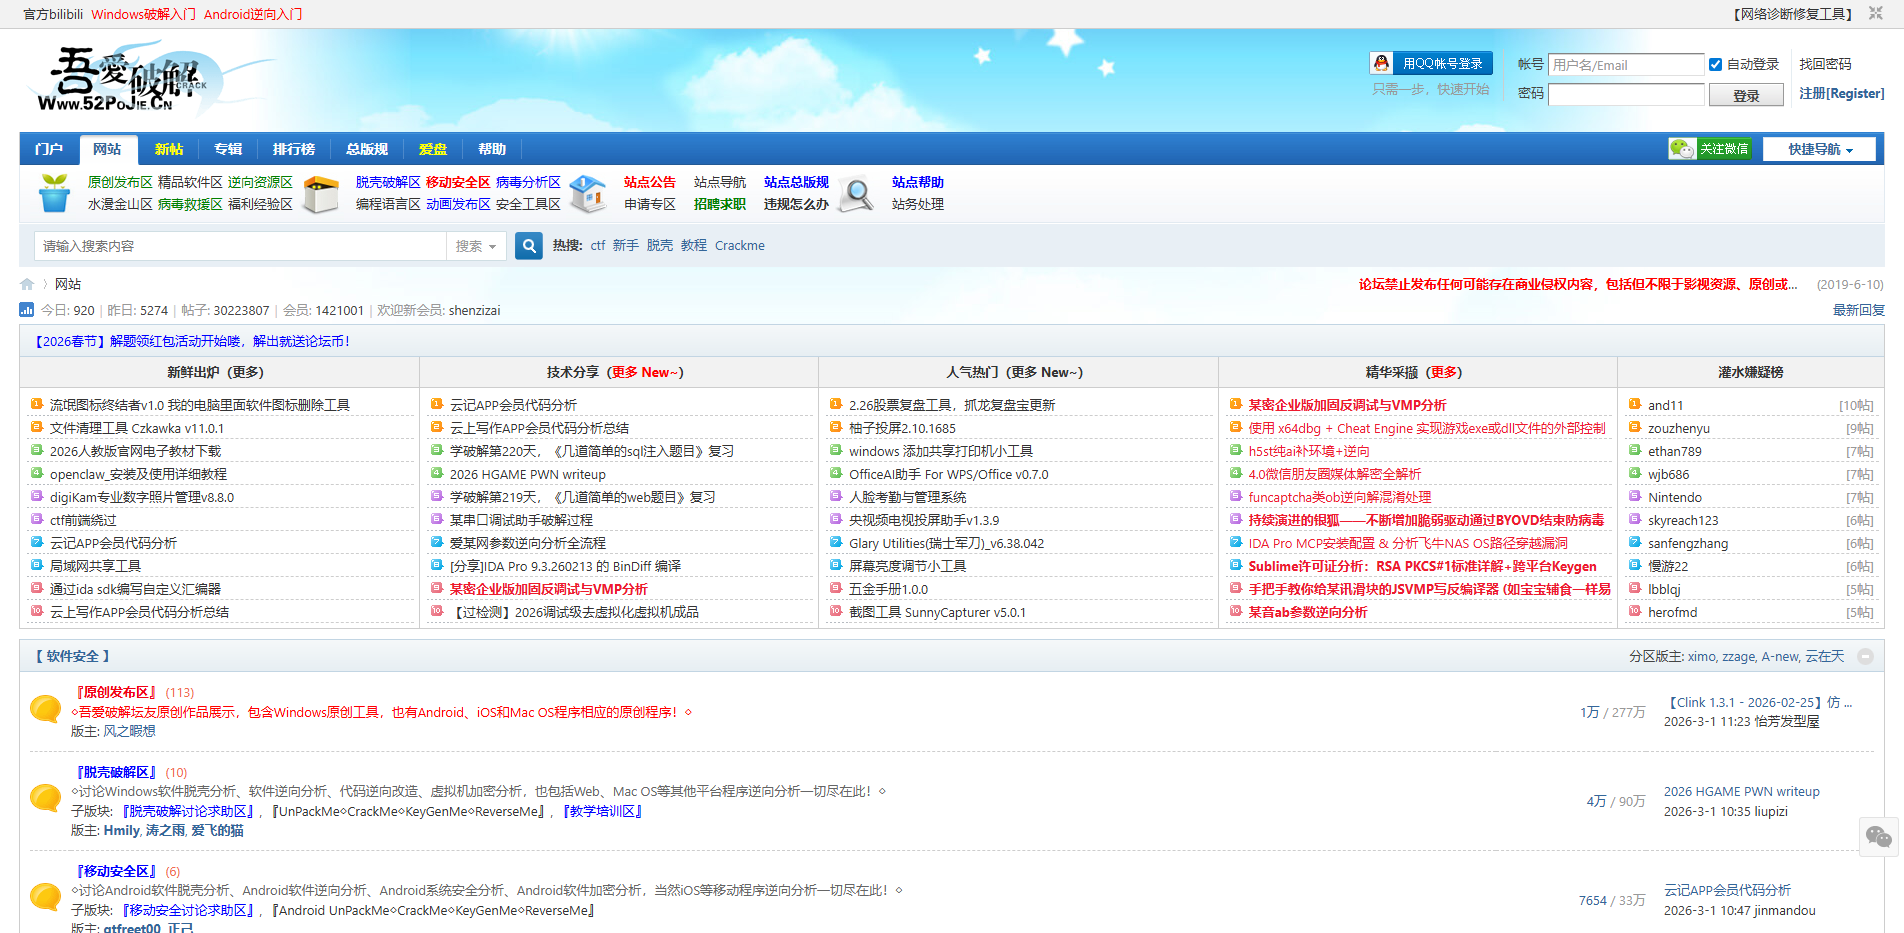Collapse the 软件安全 section

pyautogui.click(x=1865, y=657)
